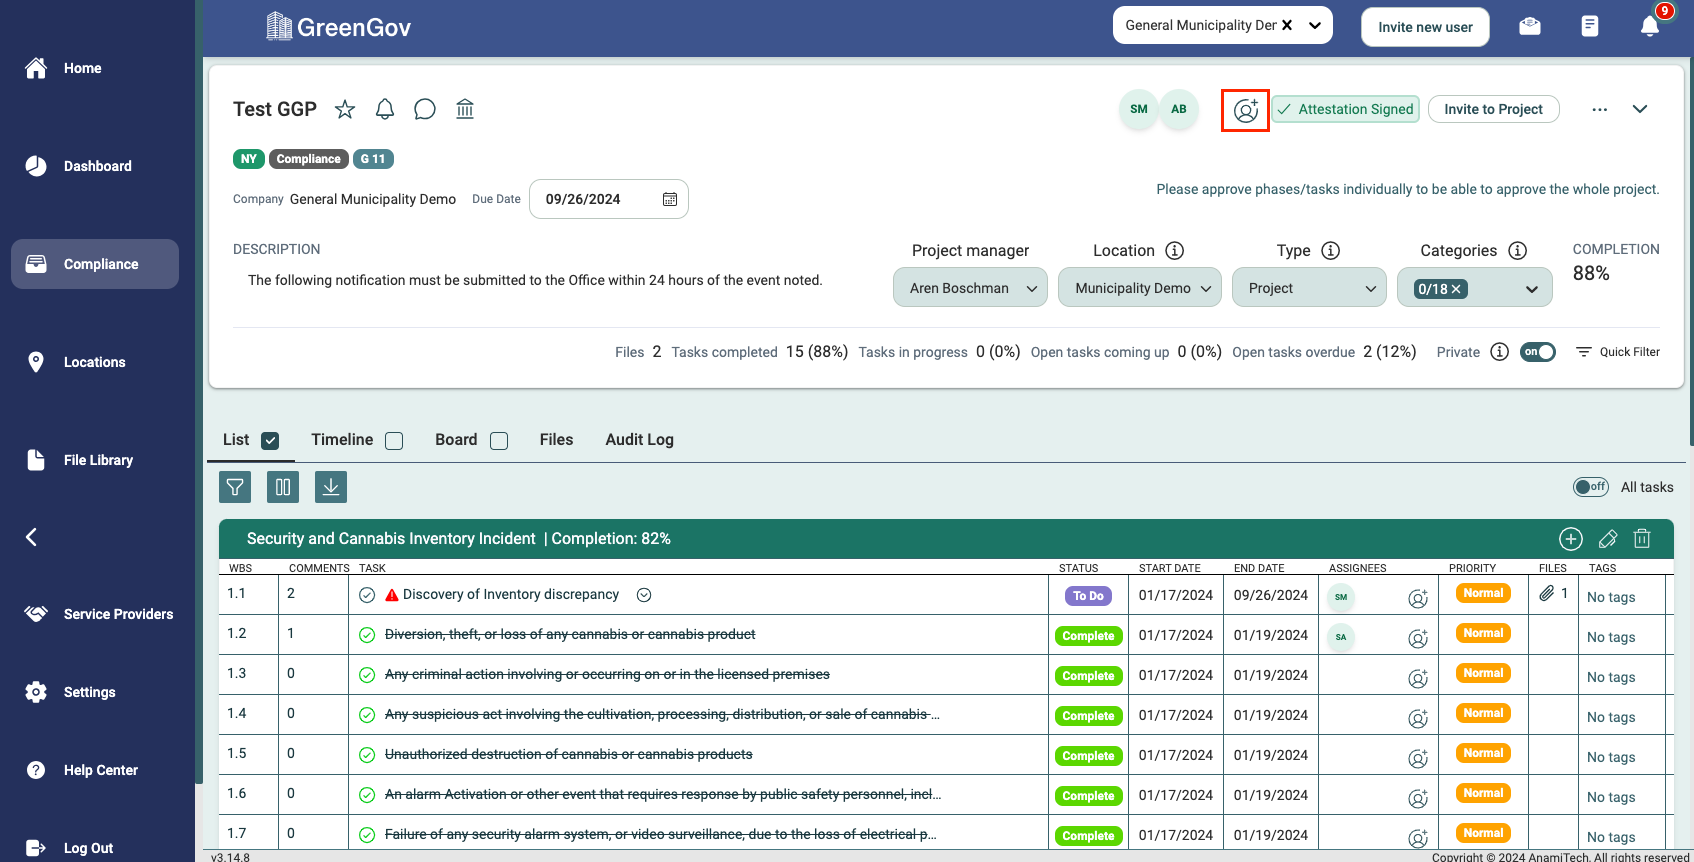Click the add-assignee icon next to Attestation Signed
This screenshot has width=1694, height=862.
tap(1245, 110)
